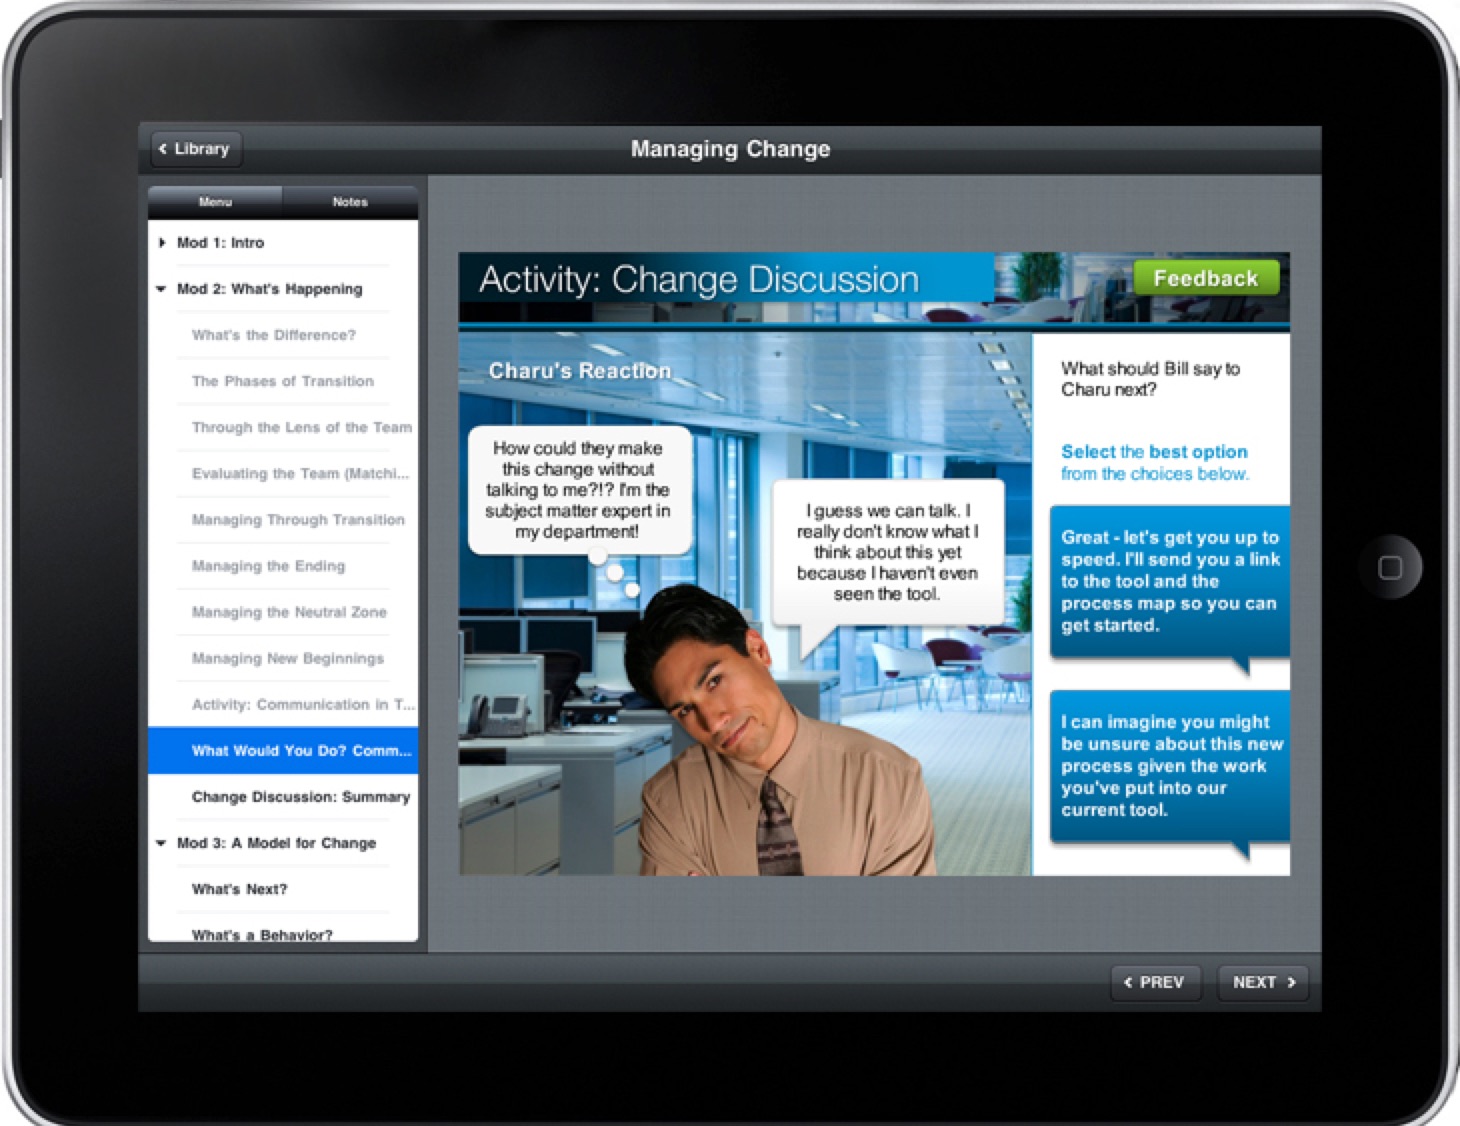Choose the 'Great - let's get you up to speed' option
Viewport: 1460px width, 1126px height.
coord(1169,583)
